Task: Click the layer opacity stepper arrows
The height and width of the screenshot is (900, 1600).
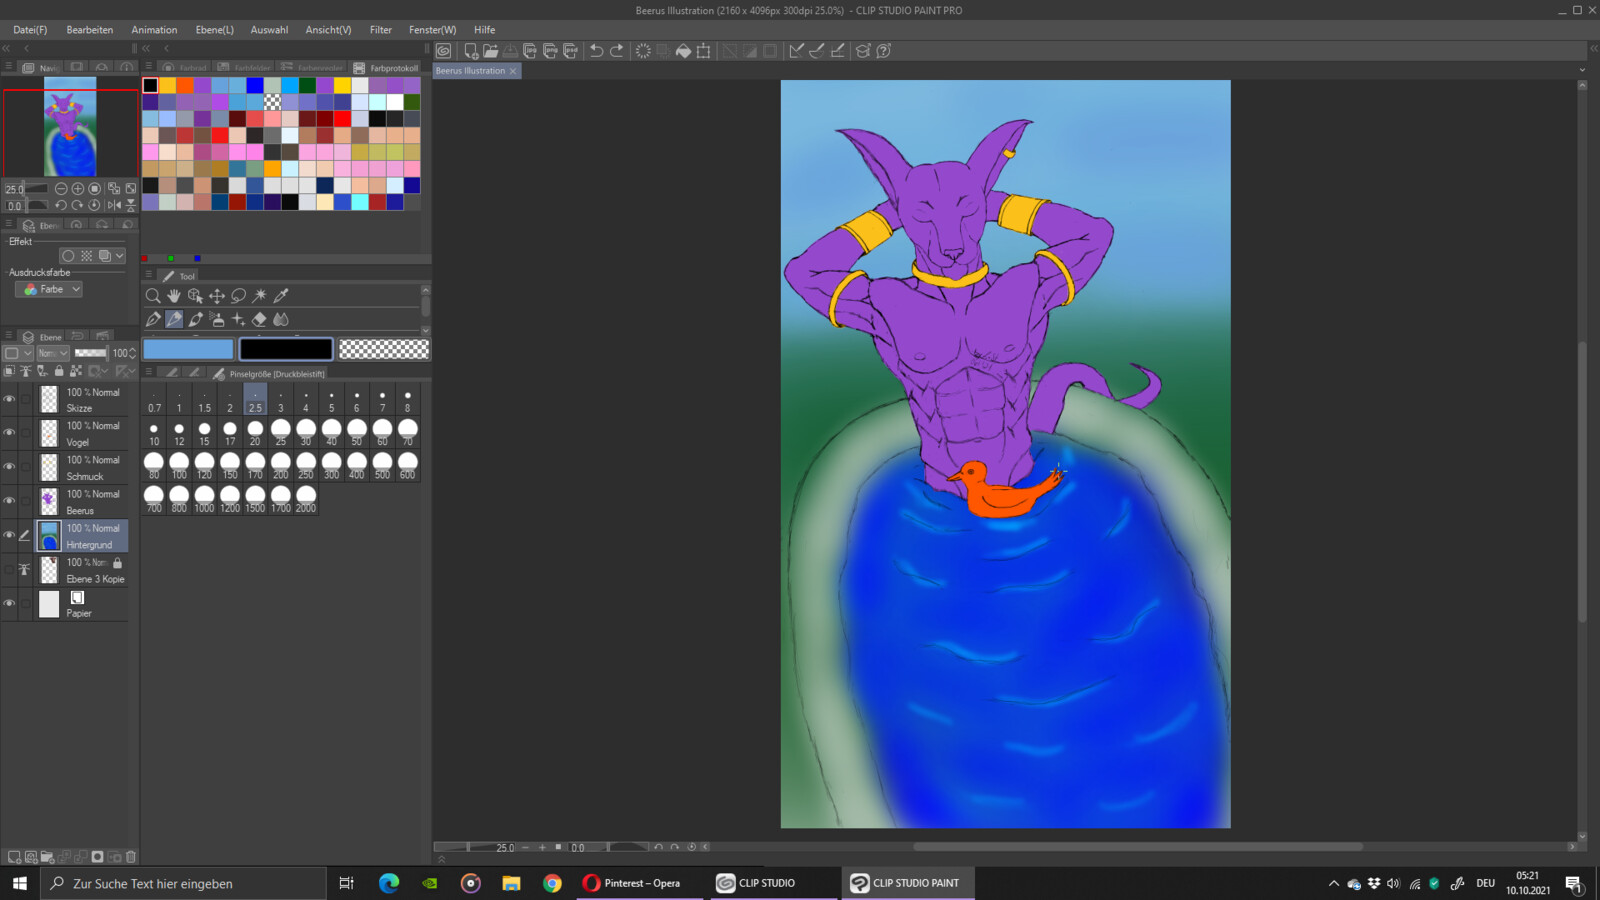Action: 132,353
